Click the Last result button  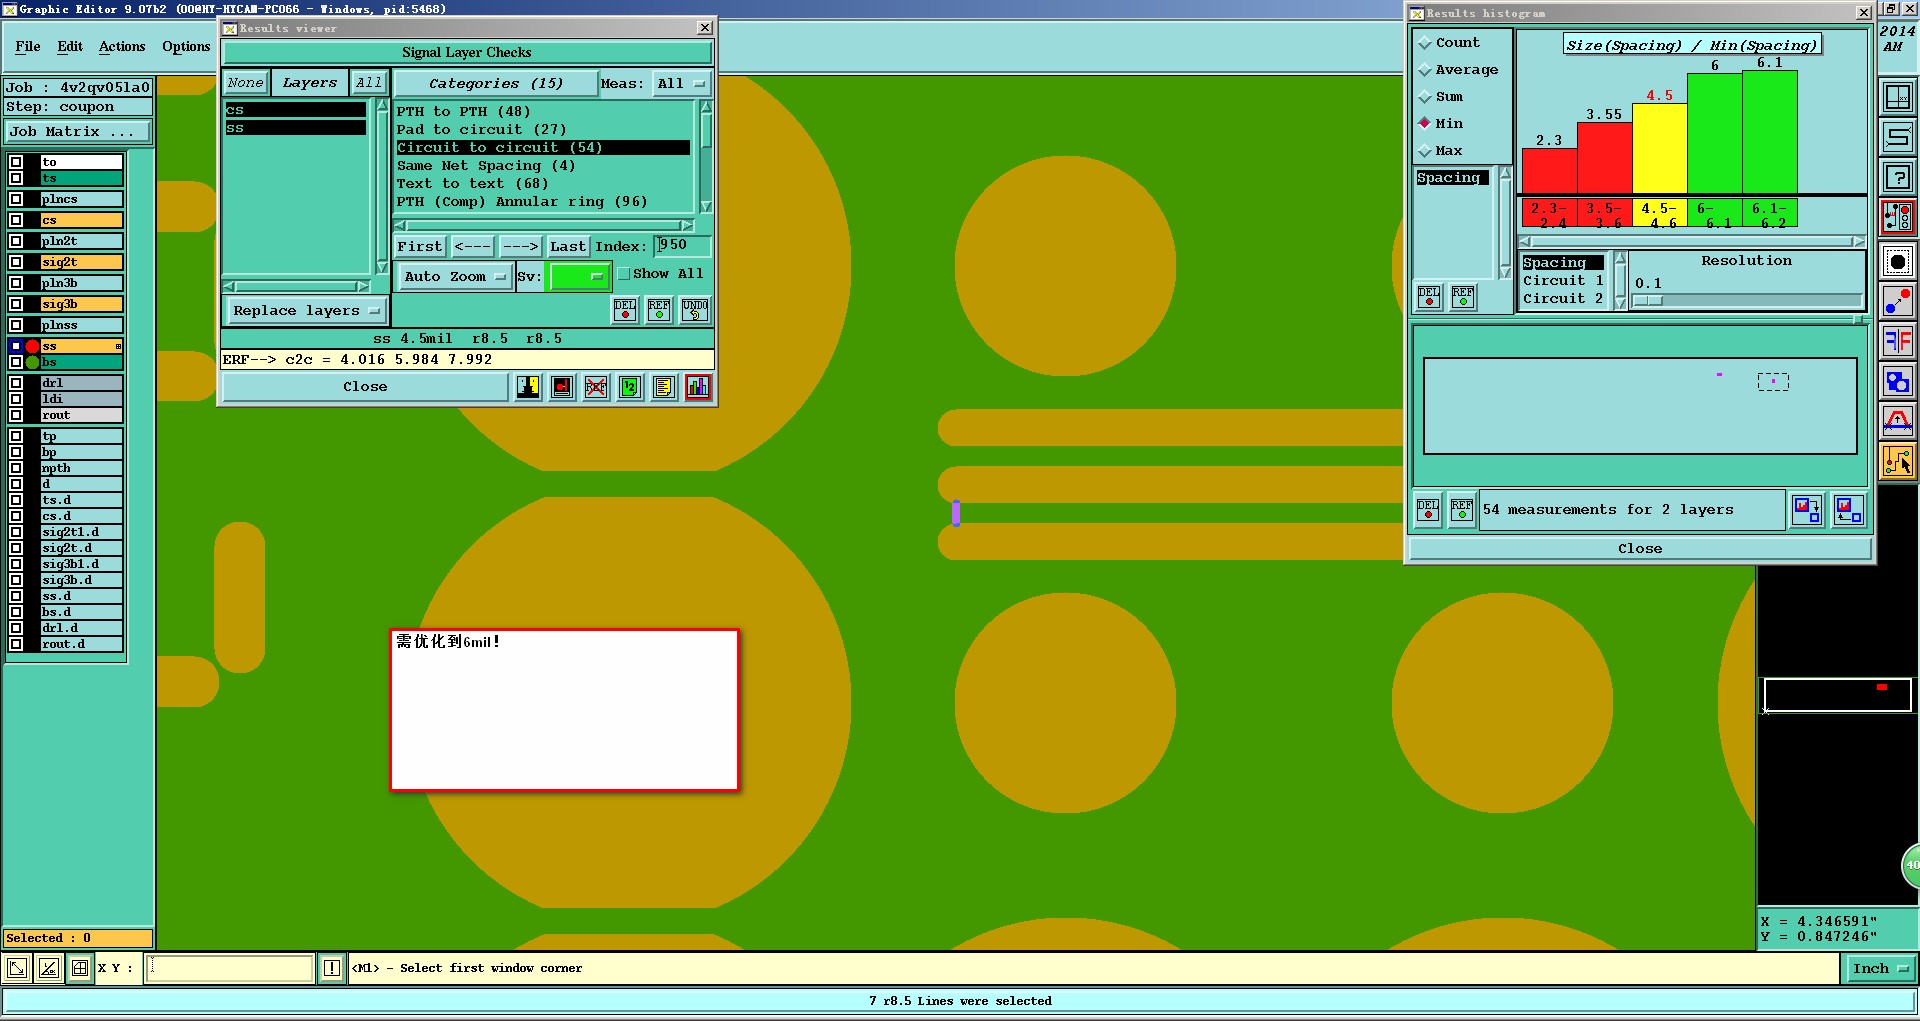[x=567, y=247]
